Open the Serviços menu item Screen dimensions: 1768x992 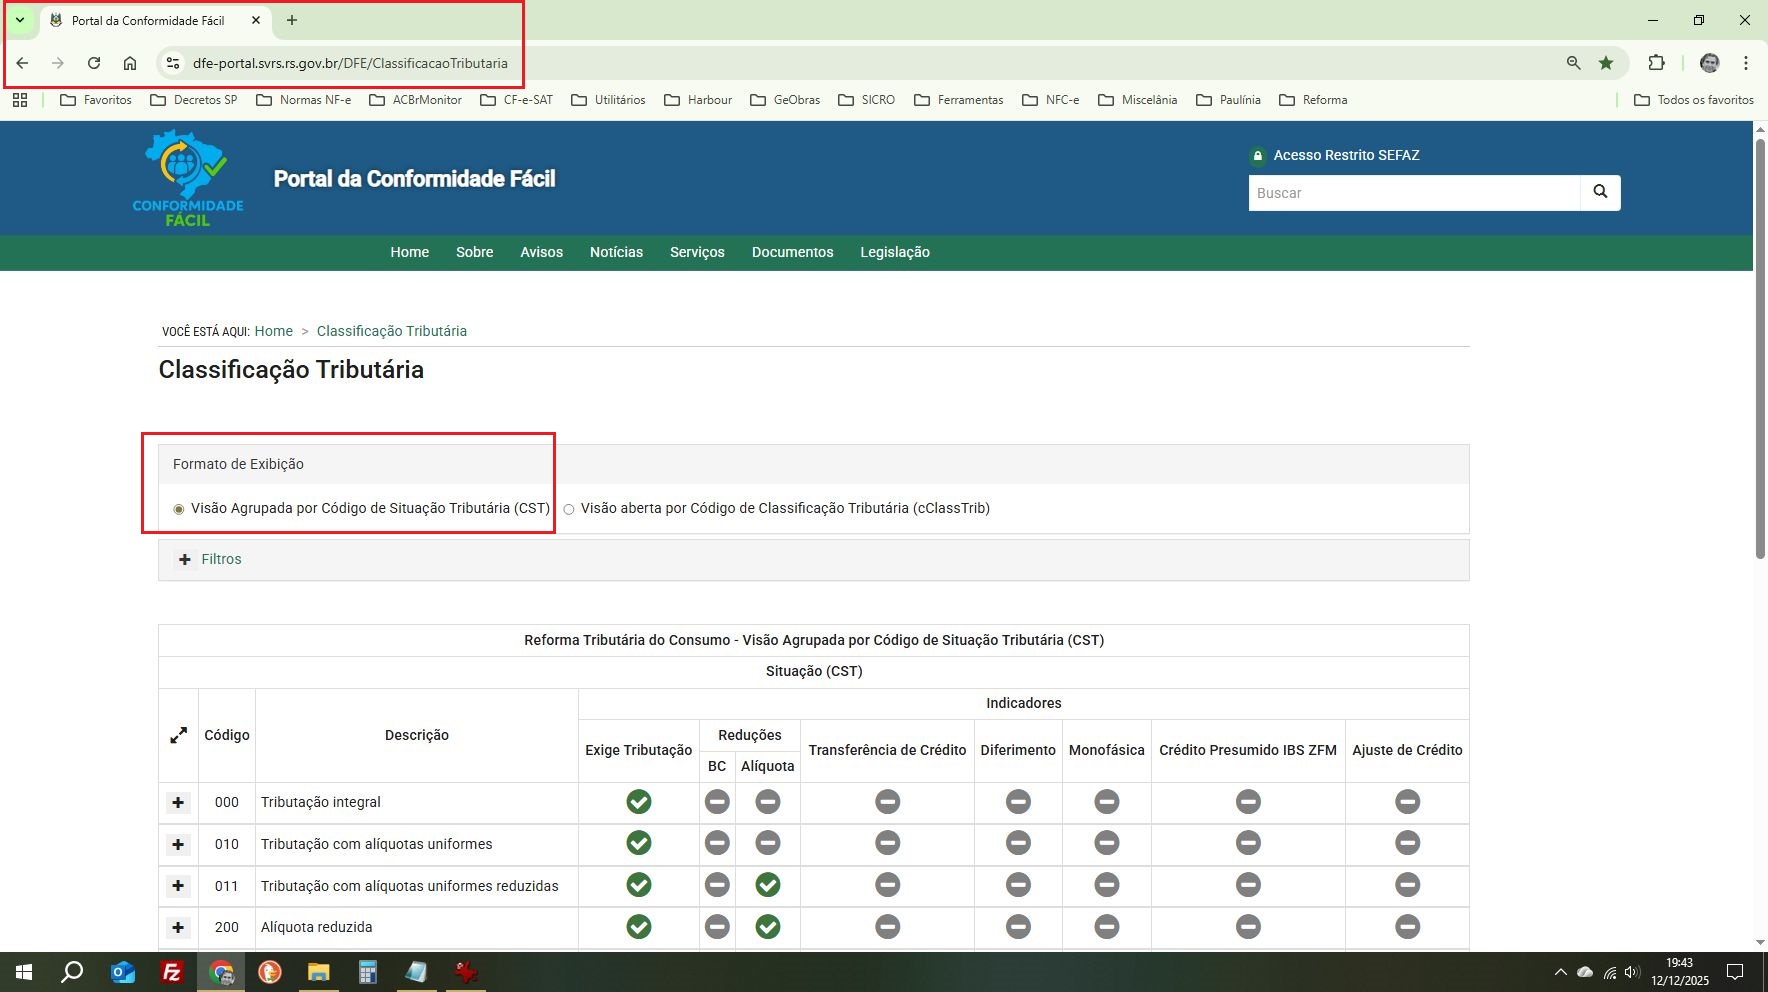[x=697, y=252]
